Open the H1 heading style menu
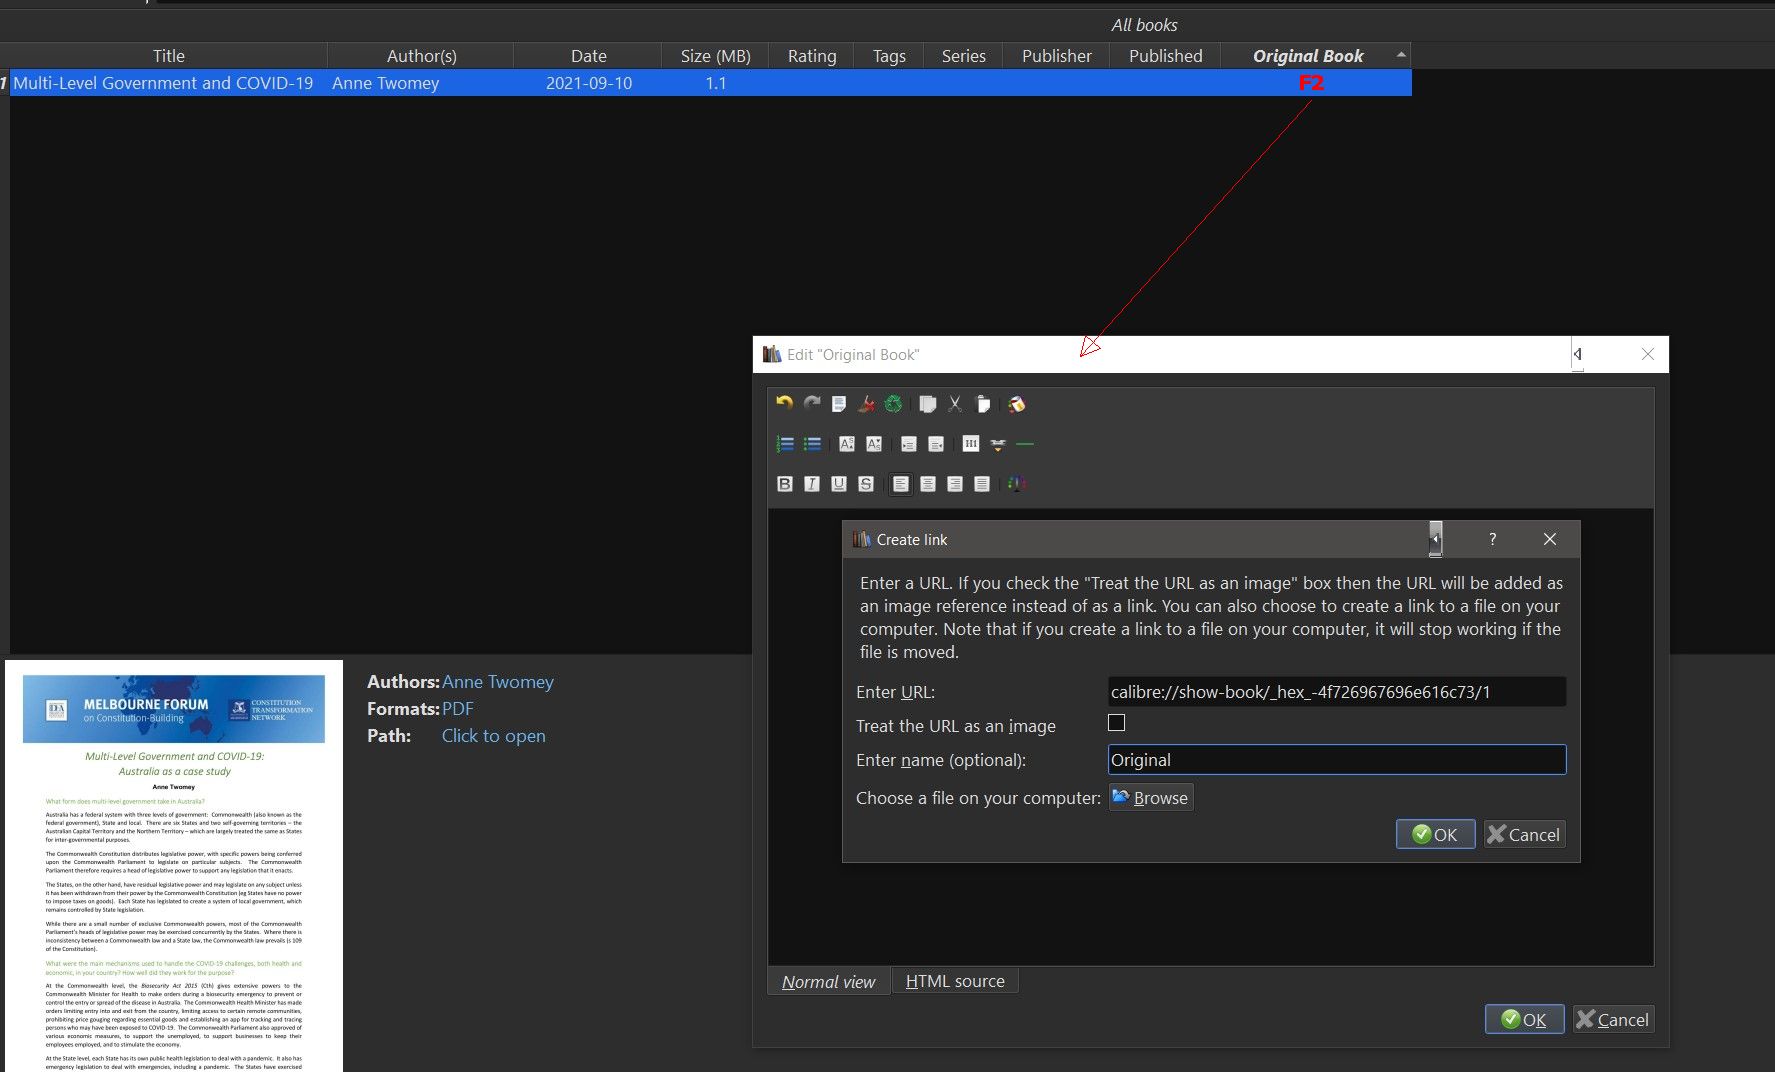Screen dimensions: 1775x1072 (971, 444)
